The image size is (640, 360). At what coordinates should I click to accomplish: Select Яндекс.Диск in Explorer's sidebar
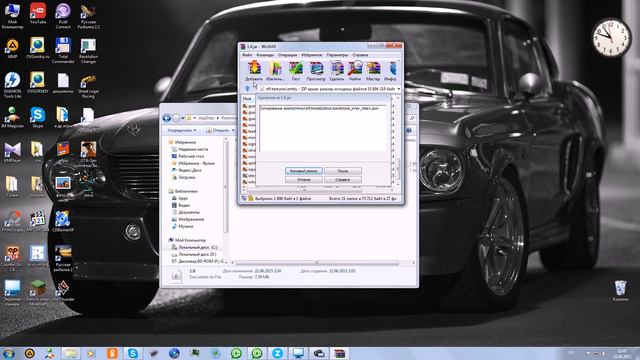[186, 170]
